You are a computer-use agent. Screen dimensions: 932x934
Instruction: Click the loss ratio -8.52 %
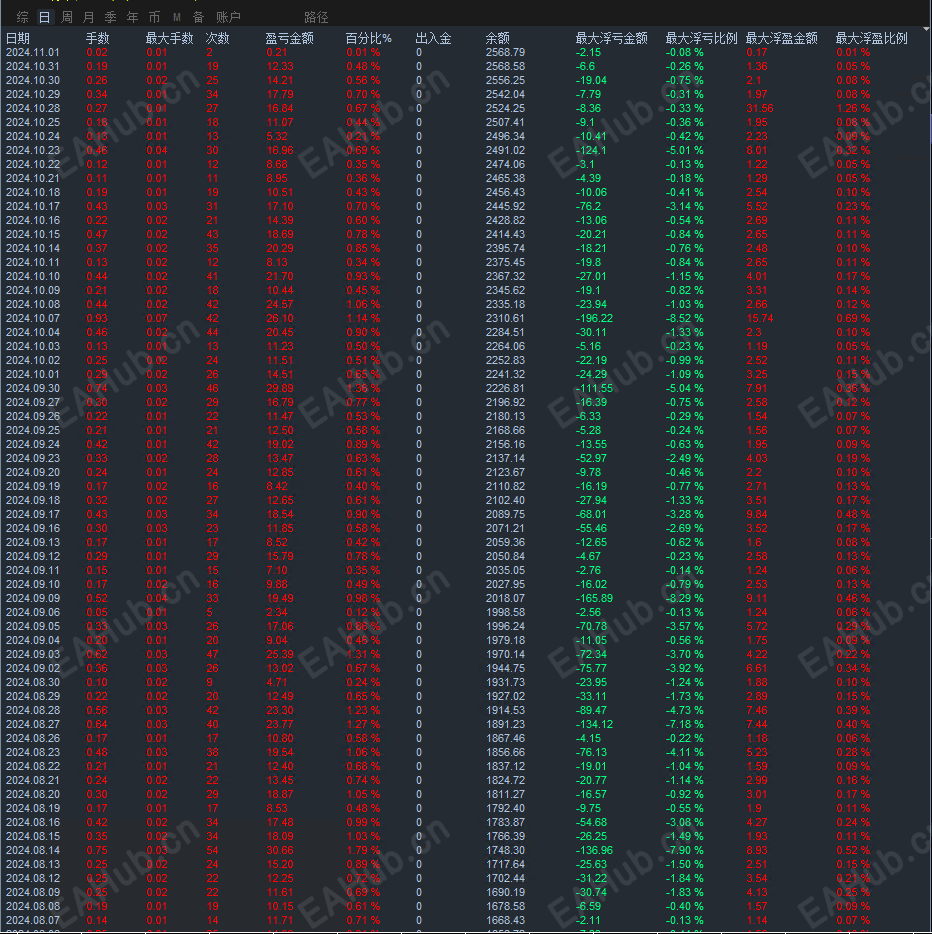pos(684,319)
